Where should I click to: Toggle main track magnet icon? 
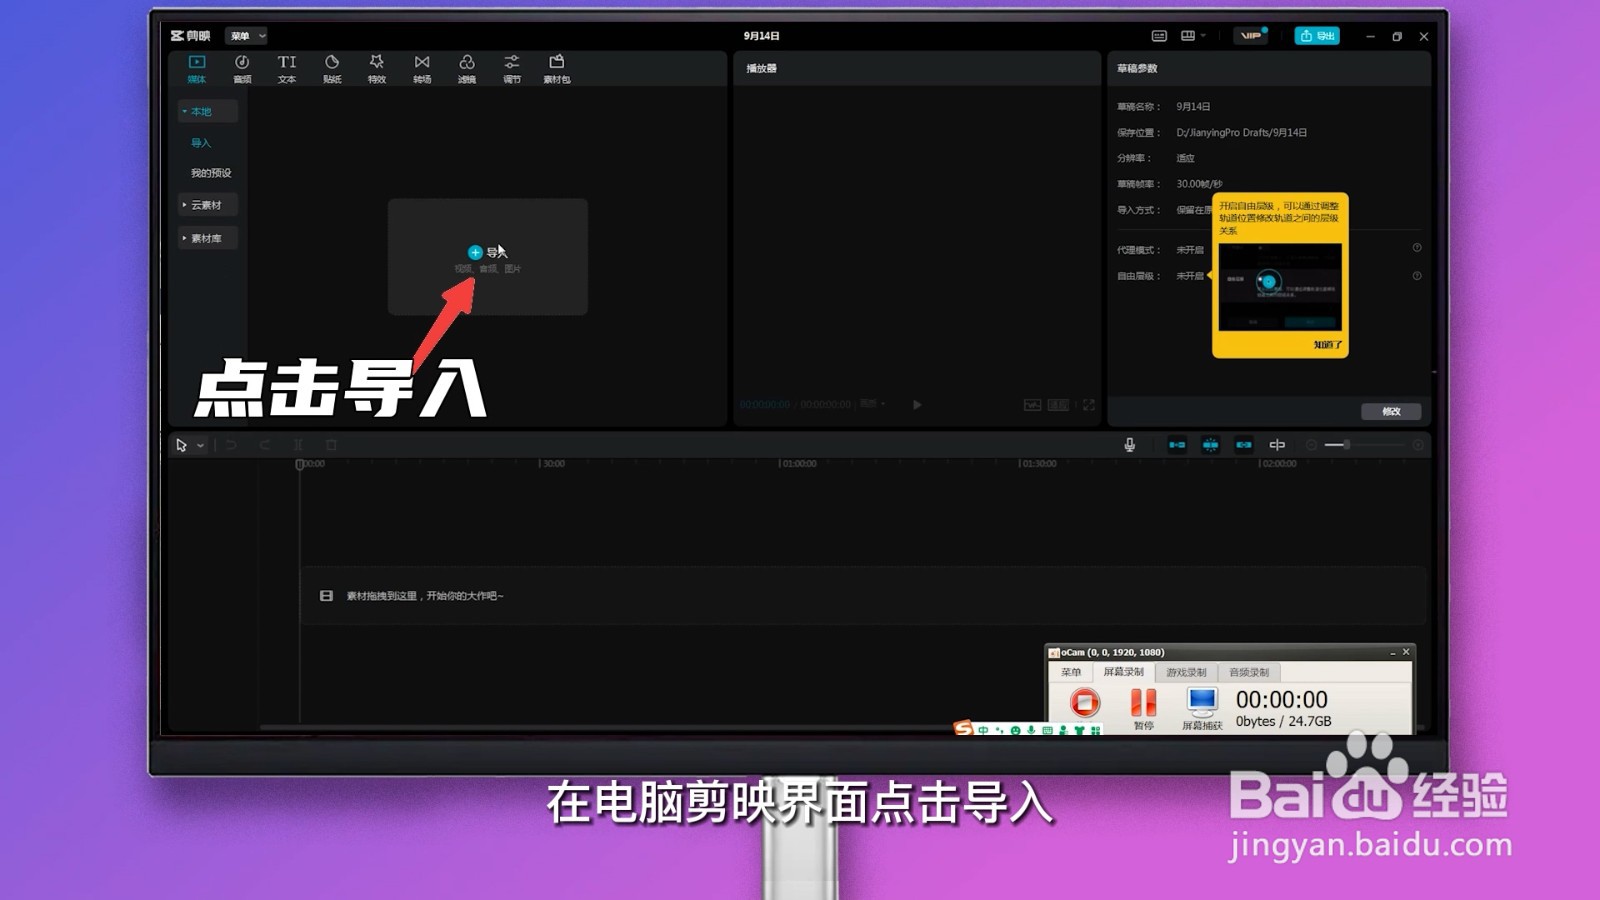(x=1177, y=445)
